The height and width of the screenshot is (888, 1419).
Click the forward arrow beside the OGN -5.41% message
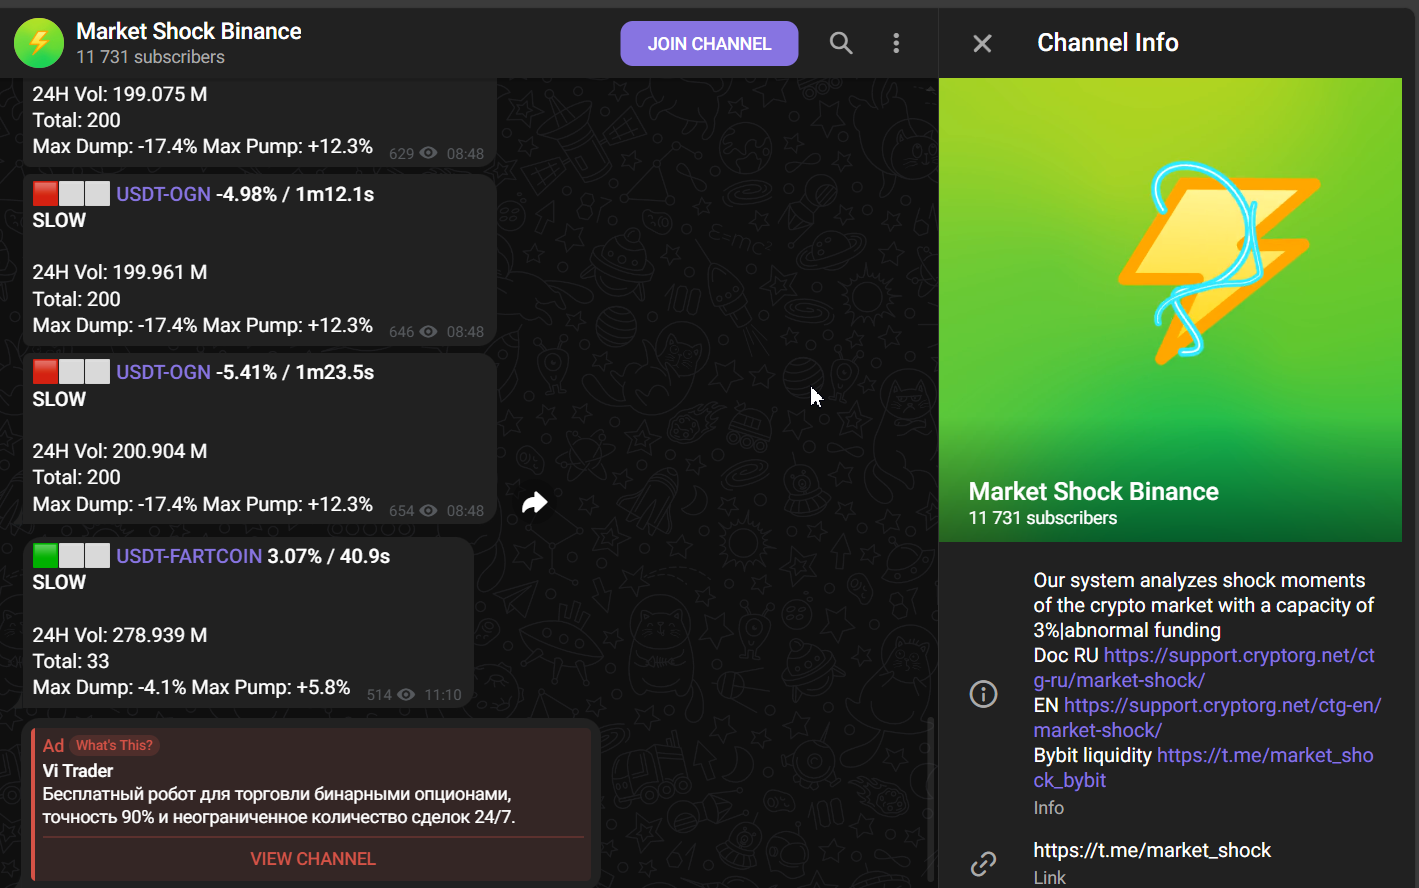point(535,503)
